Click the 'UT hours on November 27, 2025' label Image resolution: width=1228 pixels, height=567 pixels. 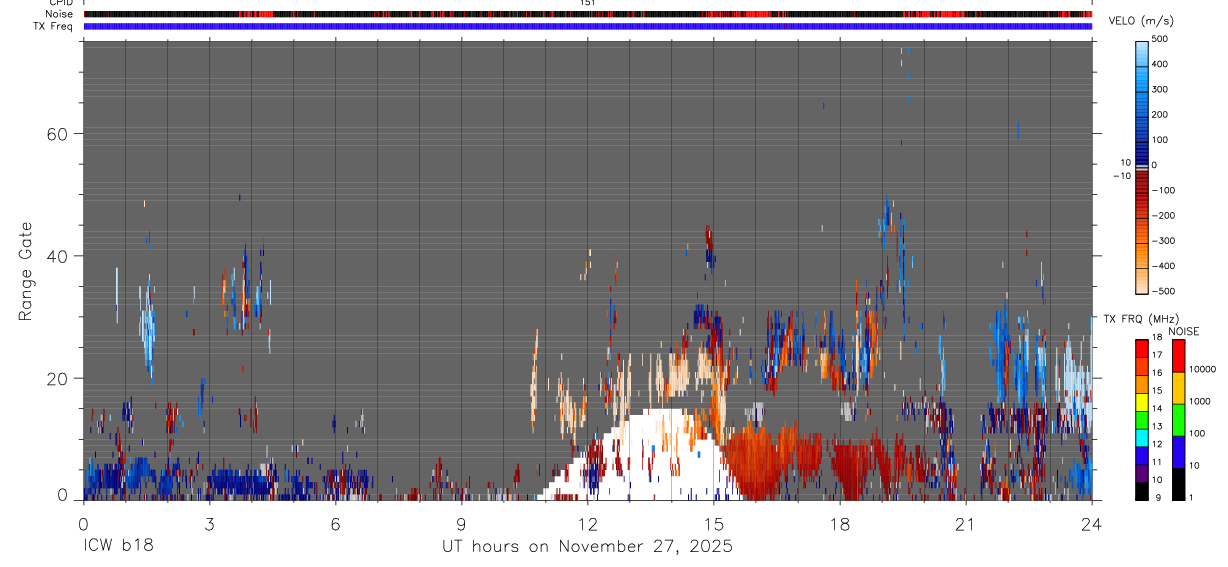click(588, 546)
